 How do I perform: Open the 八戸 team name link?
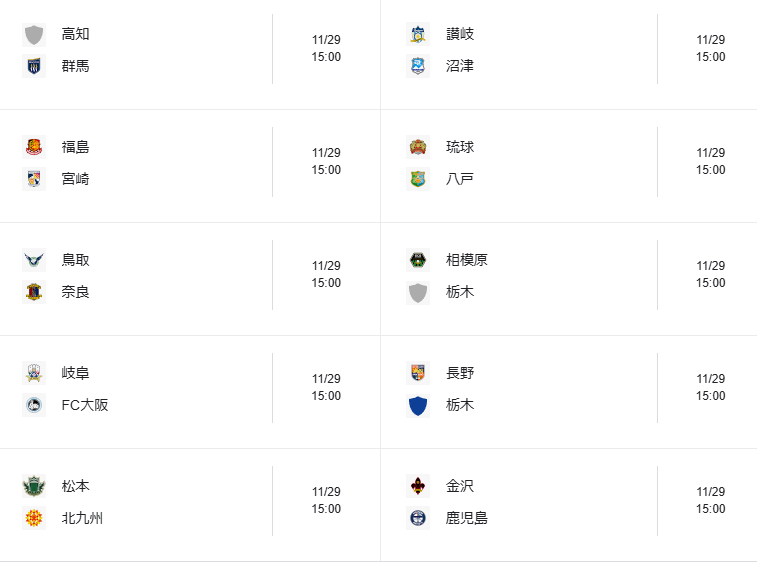pos(460,179)
